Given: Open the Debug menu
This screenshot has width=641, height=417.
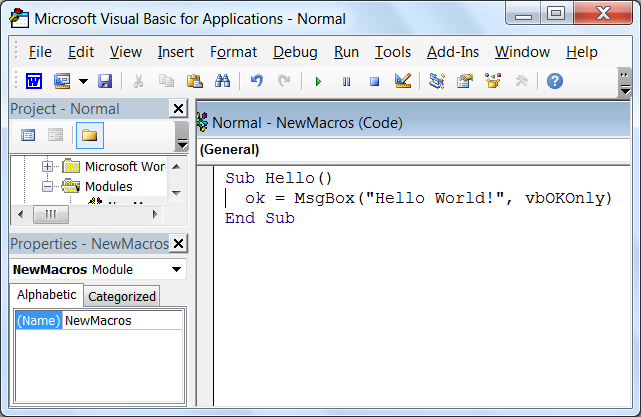Looking at the screenshot, I should coord(295,52).
